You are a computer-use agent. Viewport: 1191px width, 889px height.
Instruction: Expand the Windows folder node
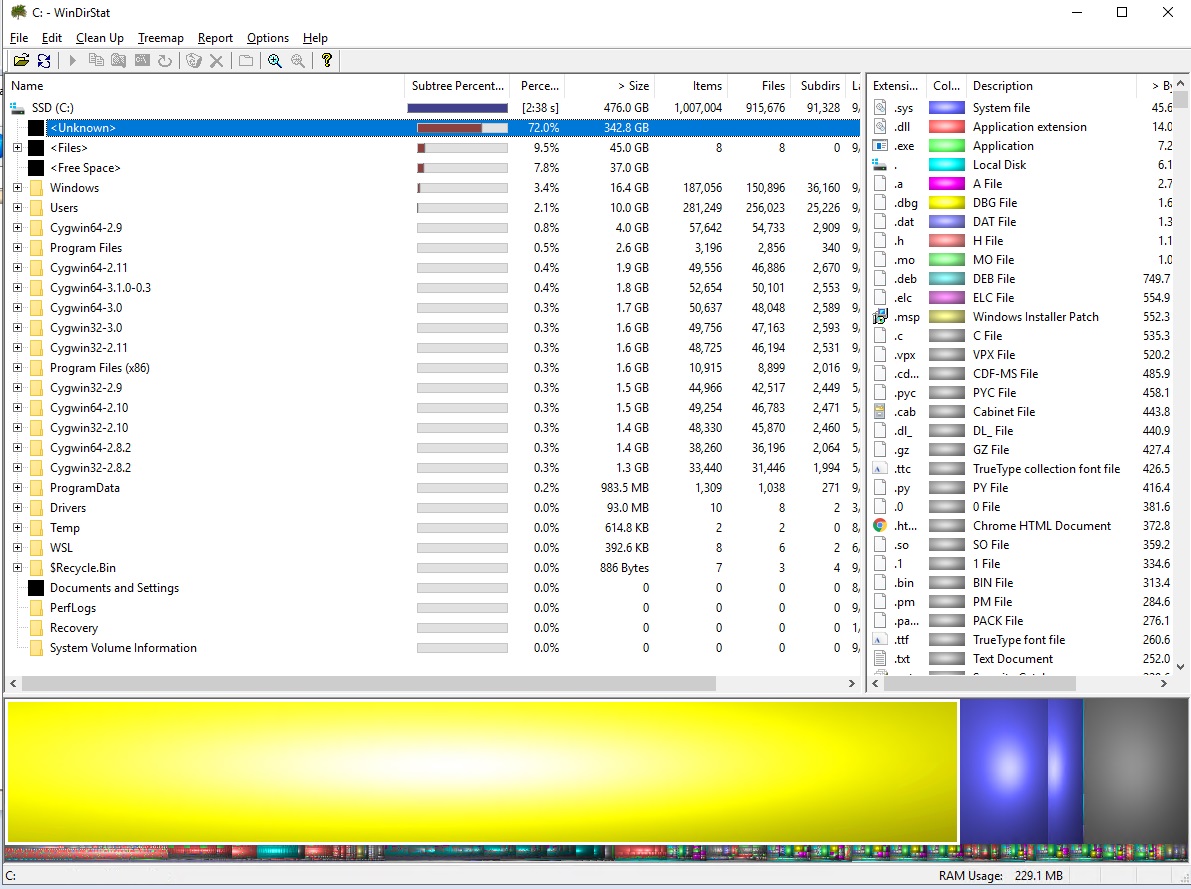point(17,188)
